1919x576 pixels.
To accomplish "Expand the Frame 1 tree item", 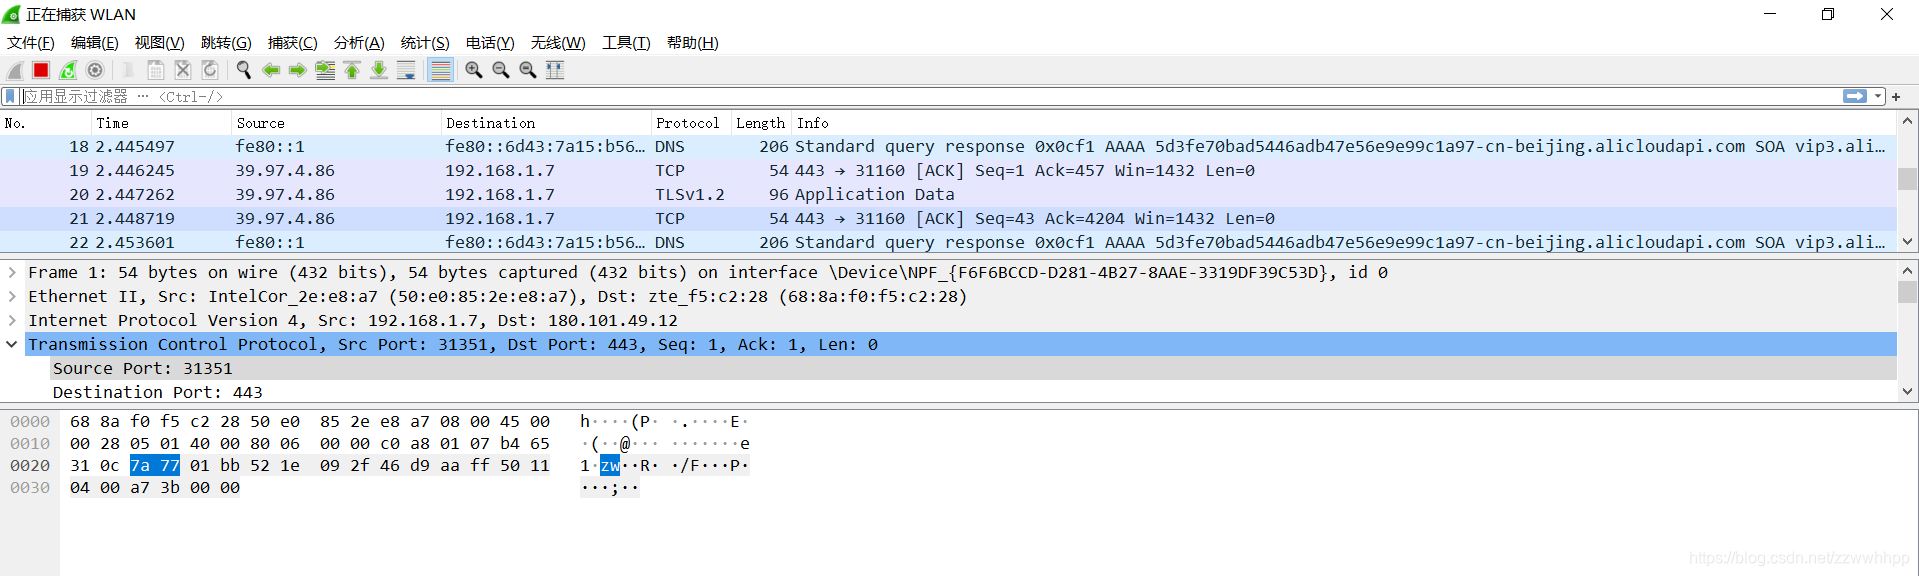I will [12, 272].
